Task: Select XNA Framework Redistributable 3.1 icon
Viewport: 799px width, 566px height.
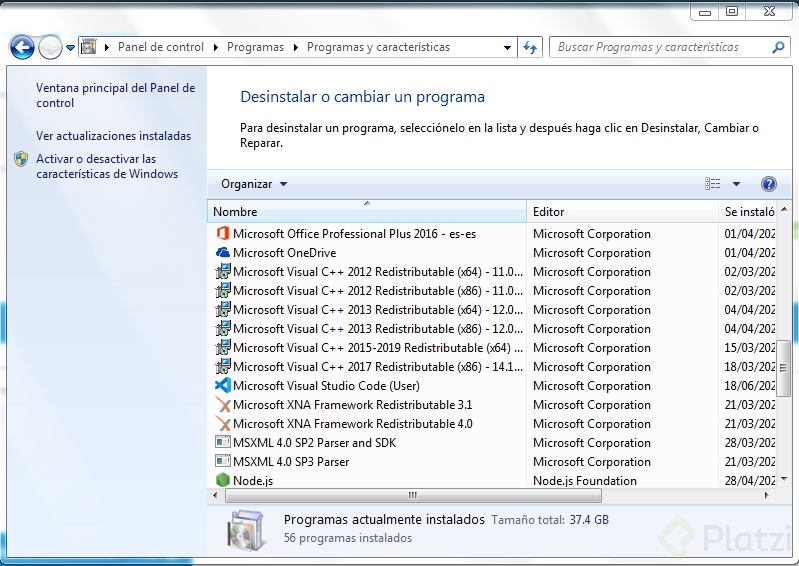Action: point(223,405)
